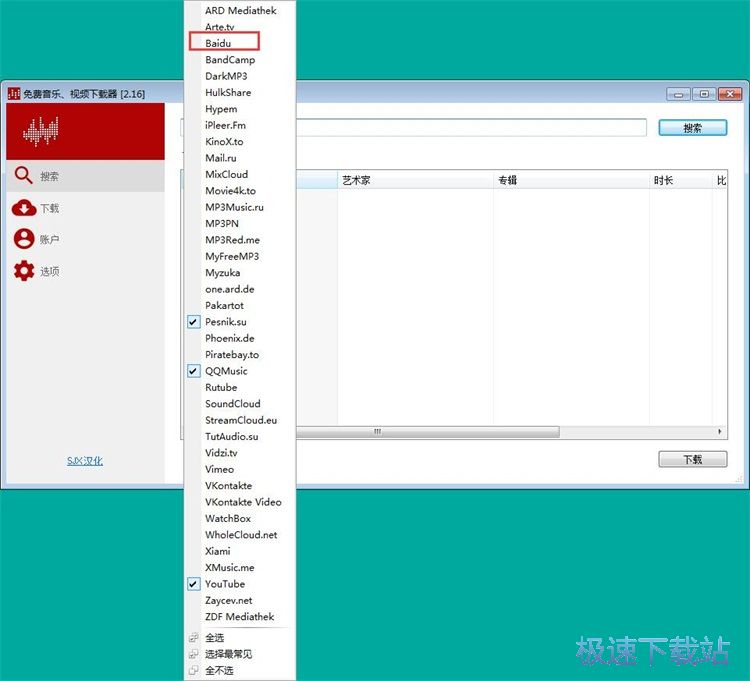Click the 全不选 deselect-all icon
The width and height of the screenshot is (750, 681).
click(193, 670)
